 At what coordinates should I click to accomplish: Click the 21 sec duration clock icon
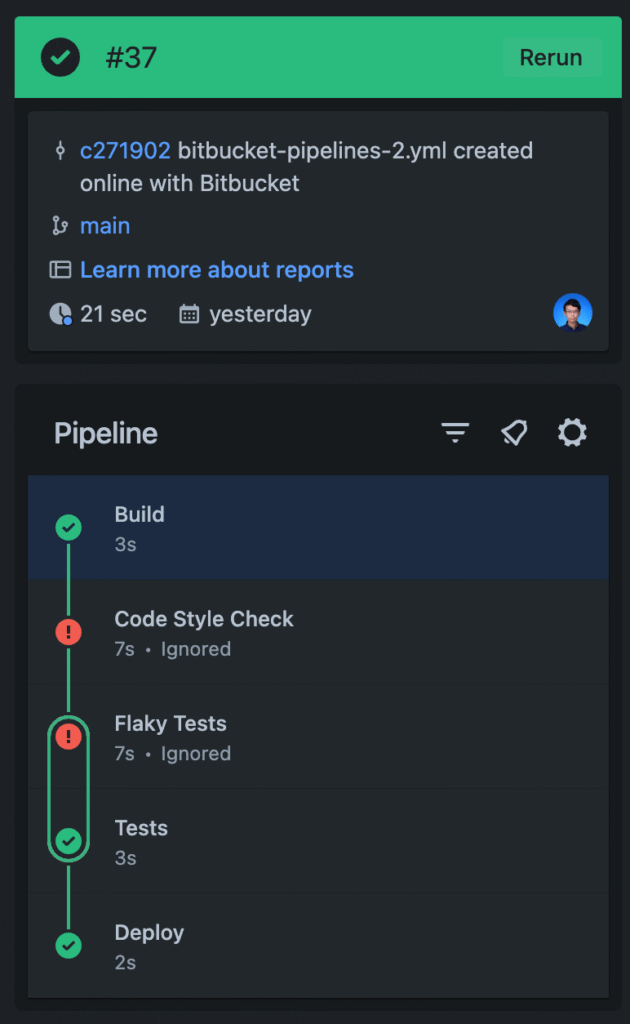pyautogui.click(x=61, y=314)
